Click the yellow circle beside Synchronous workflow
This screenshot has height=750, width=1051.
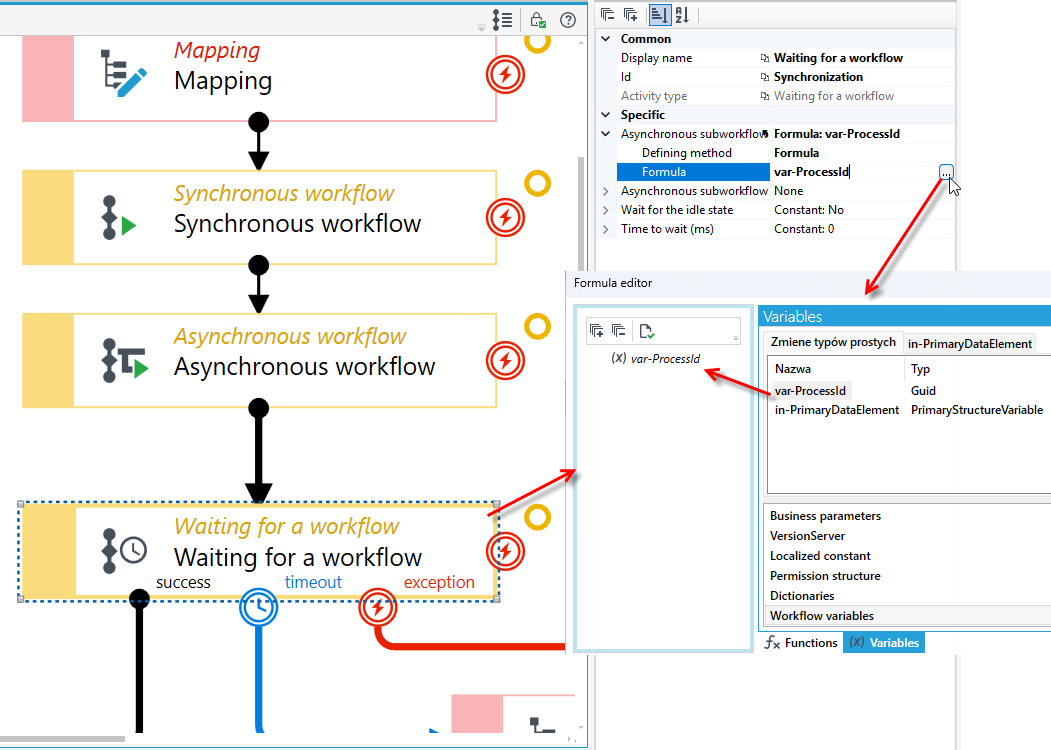pos(537,183)
